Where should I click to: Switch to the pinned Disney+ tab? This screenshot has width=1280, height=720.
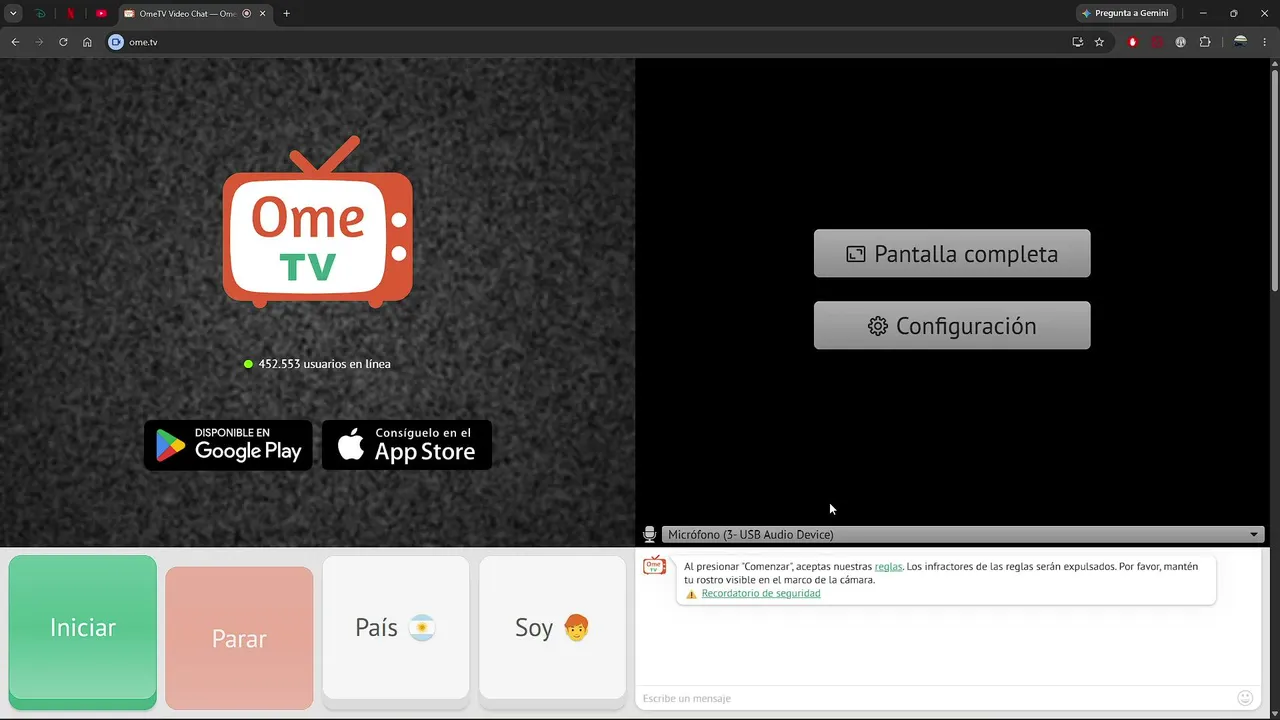pos(40,14)
